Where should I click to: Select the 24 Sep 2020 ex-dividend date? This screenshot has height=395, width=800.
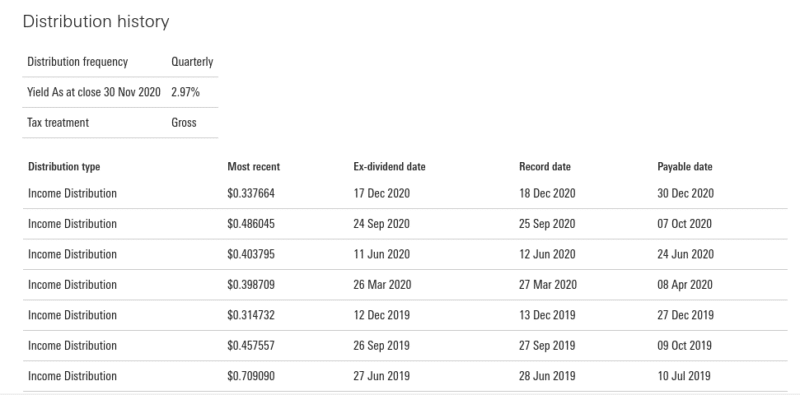click(382, 224)
